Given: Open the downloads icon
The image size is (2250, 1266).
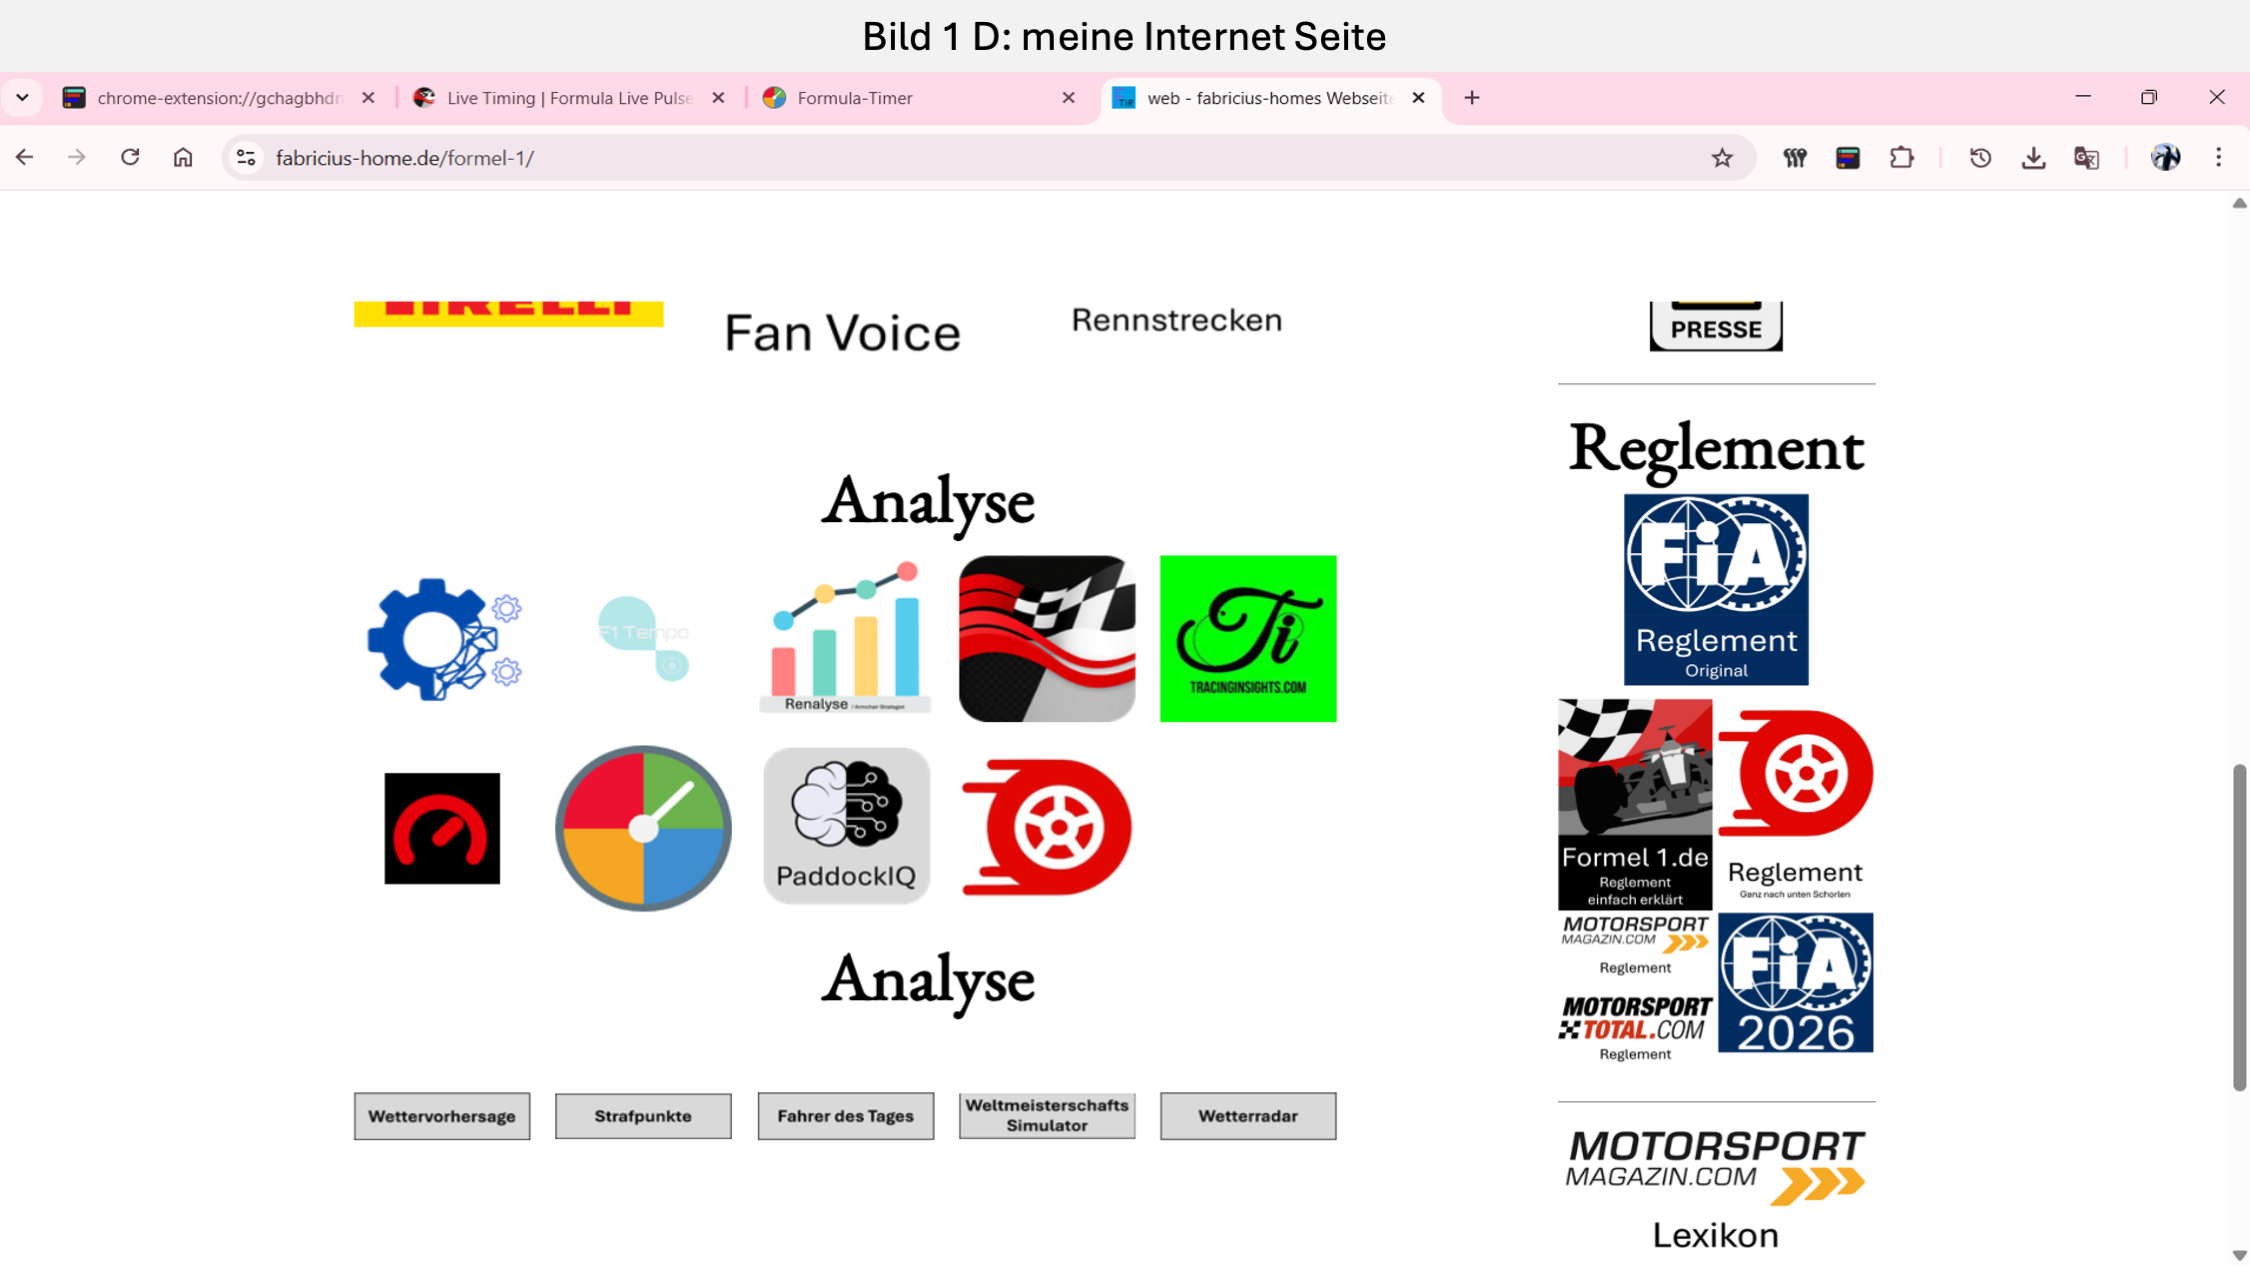Looking at the screenshot, I should click(x=2033, y=158).
